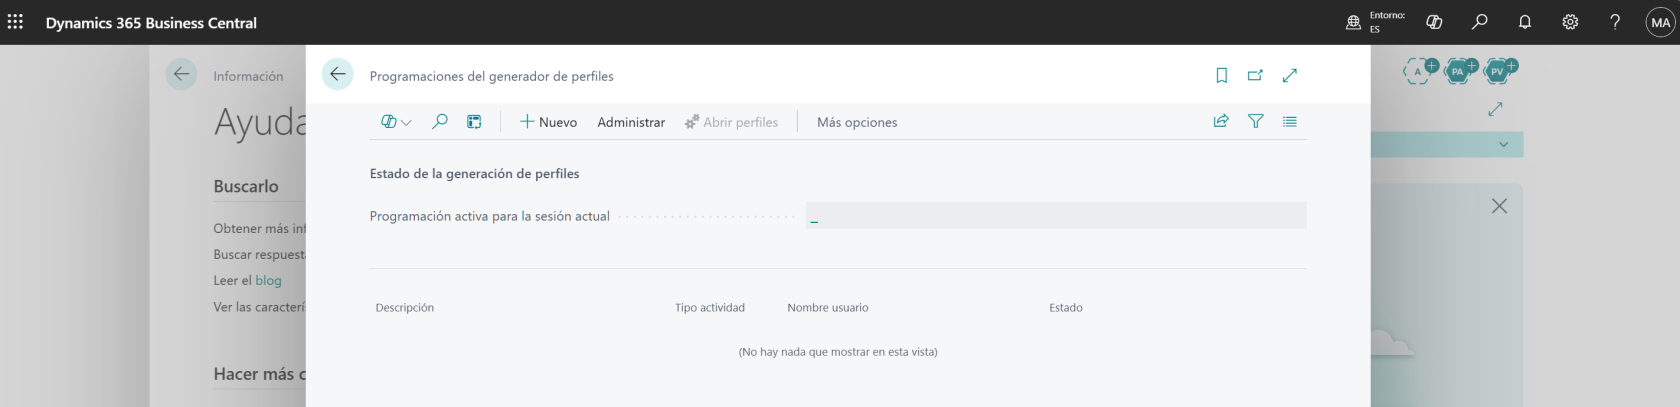Open Más opciones menu
The width and height of the screenshot is (1680, 407).
pos(857,122)
